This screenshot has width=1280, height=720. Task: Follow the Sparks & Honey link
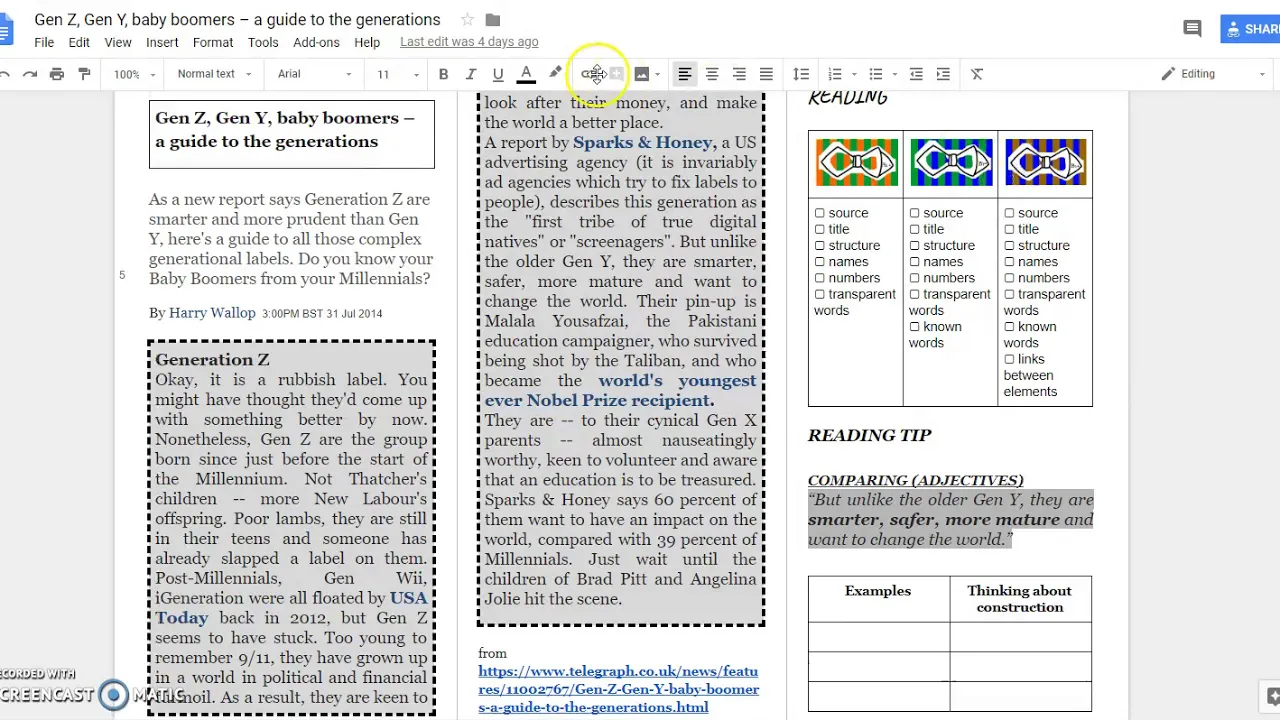pyautogui.click(x=643, y=142)
